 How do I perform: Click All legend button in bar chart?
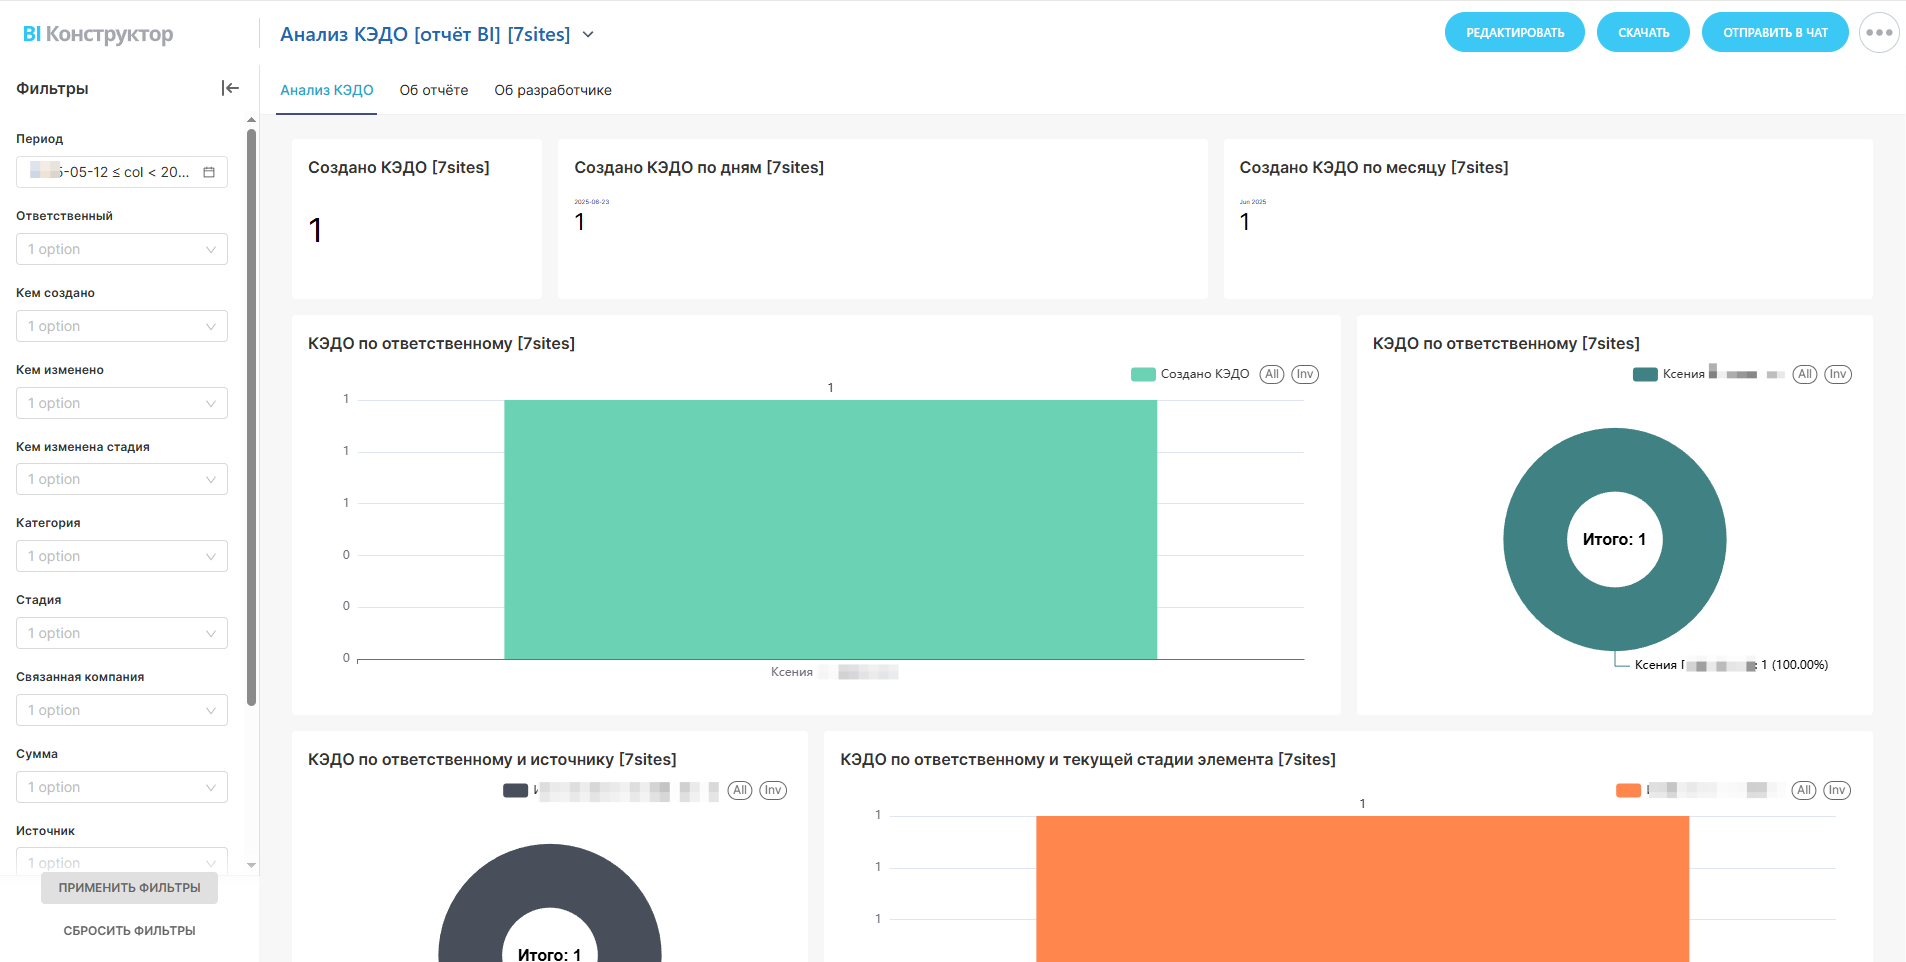click(x=1271, y=374)
